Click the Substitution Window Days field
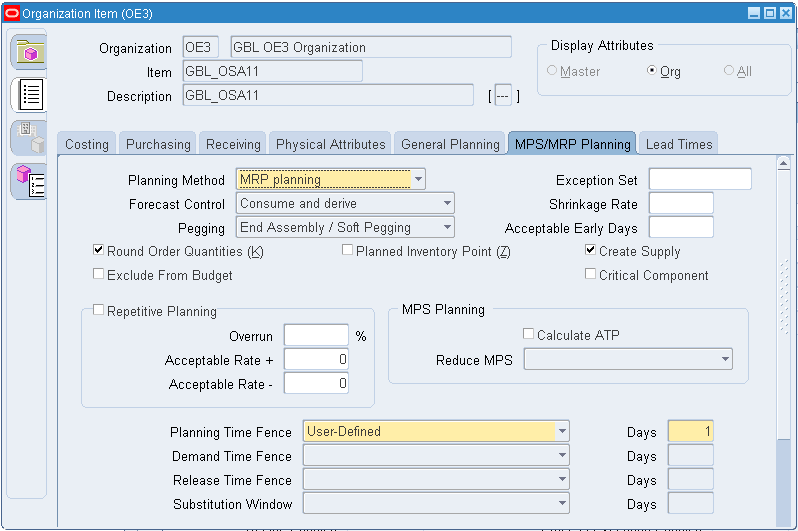798x531 pixels. pyautogui.click(x=691, y=503)
